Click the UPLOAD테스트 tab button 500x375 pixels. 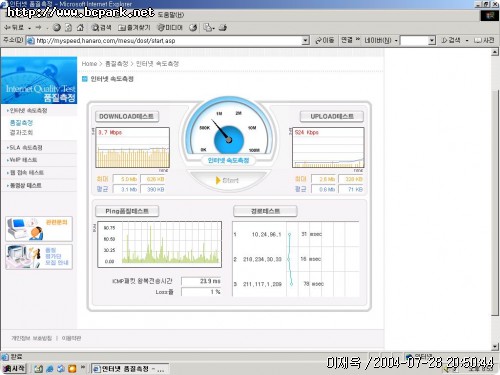(x=332, y=116)
